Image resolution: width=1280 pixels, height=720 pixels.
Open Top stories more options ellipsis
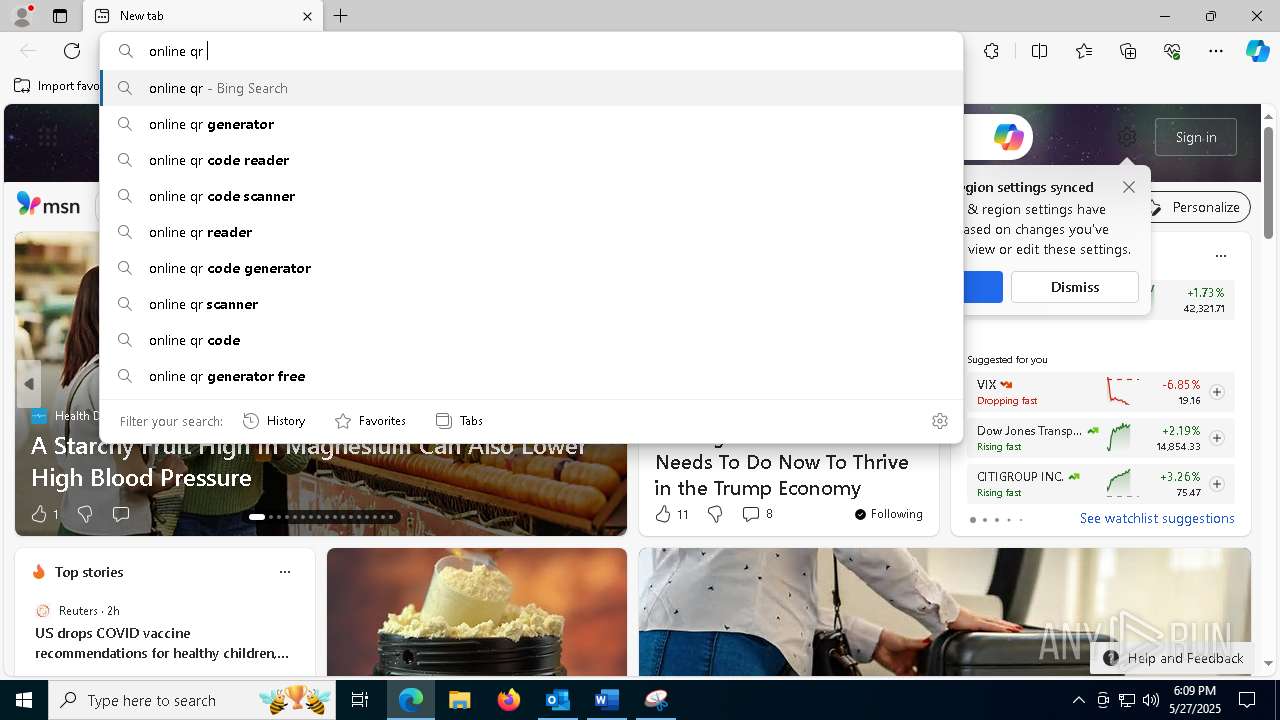[285, 572]
